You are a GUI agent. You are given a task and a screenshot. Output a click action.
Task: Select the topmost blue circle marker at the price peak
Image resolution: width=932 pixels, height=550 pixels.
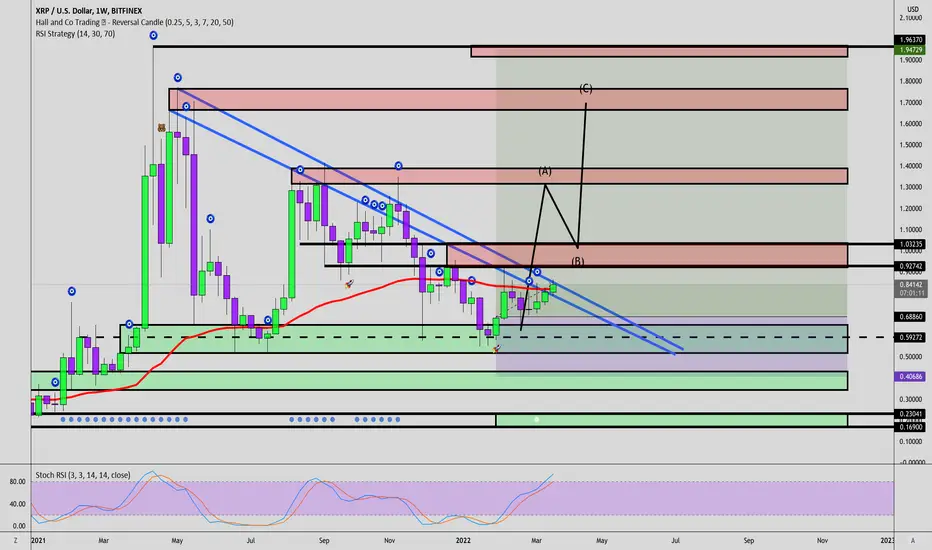[x=153, y=36]
